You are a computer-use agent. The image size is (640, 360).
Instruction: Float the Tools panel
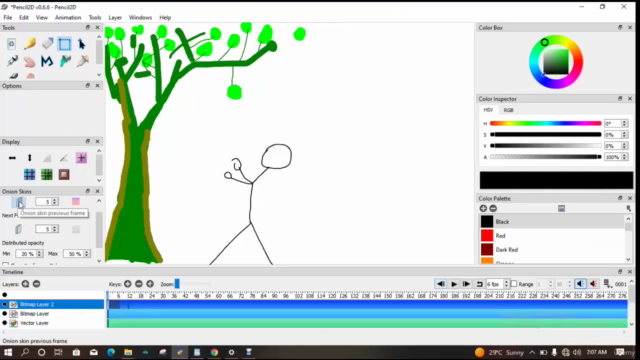tap(87, 27)
